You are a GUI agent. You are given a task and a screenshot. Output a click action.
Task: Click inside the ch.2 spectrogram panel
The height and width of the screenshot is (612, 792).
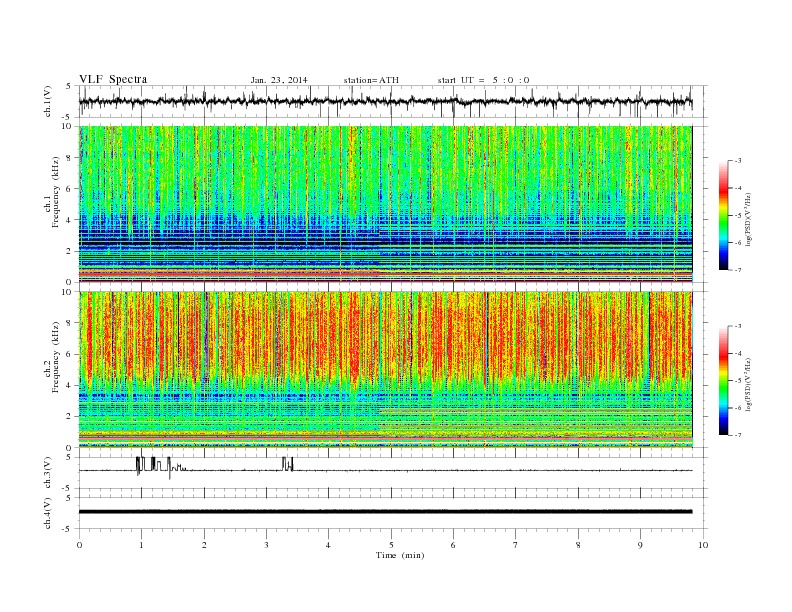(385, 370)
